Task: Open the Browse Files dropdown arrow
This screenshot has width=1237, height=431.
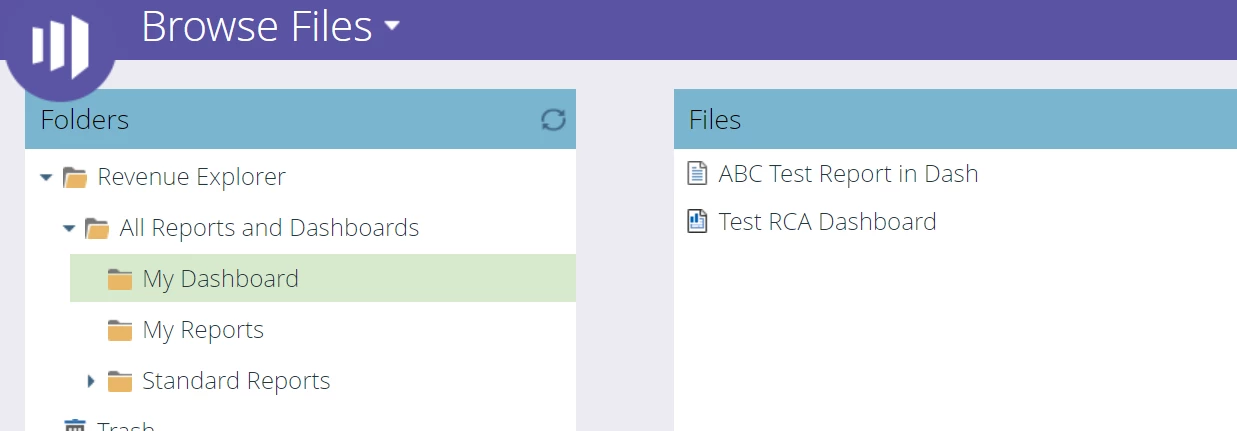Action: (392, 26)
